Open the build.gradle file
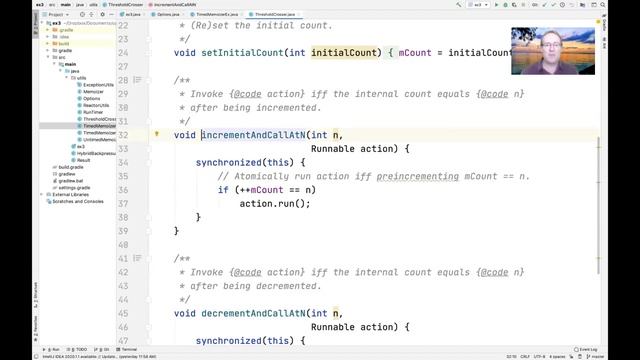640x360 pixels. click(x=68, y=167)
